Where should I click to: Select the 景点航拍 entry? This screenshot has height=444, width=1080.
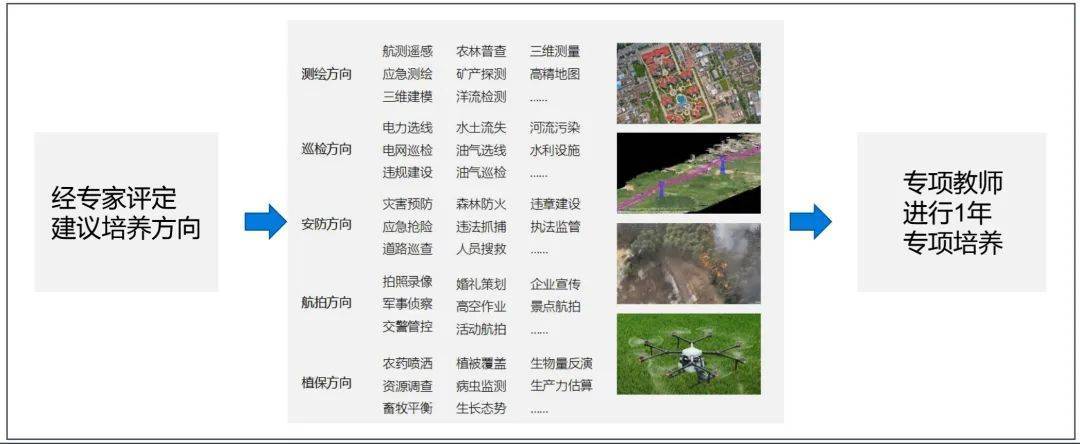pos(555,306)
